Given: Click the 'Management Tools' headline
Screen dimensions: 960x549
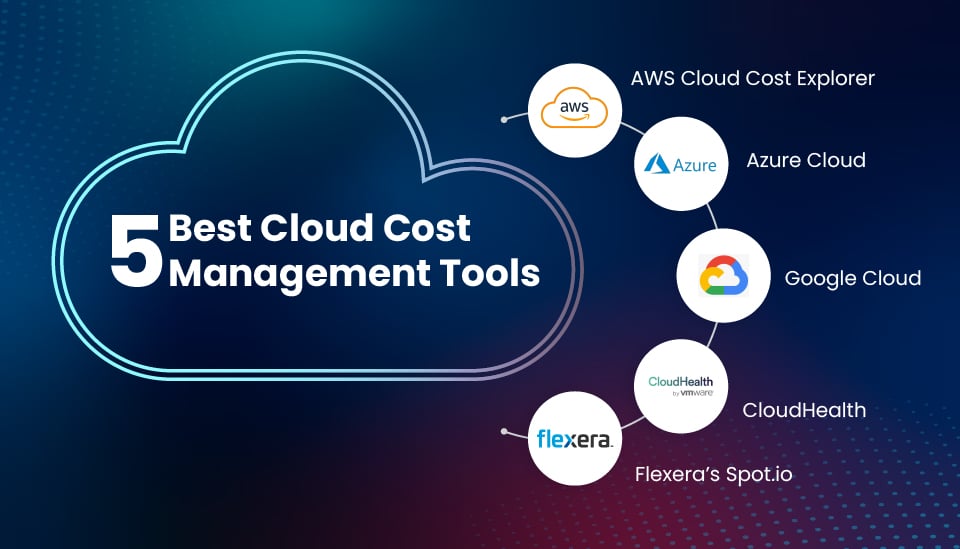Looking at the screenshot, I should [354, 273].
